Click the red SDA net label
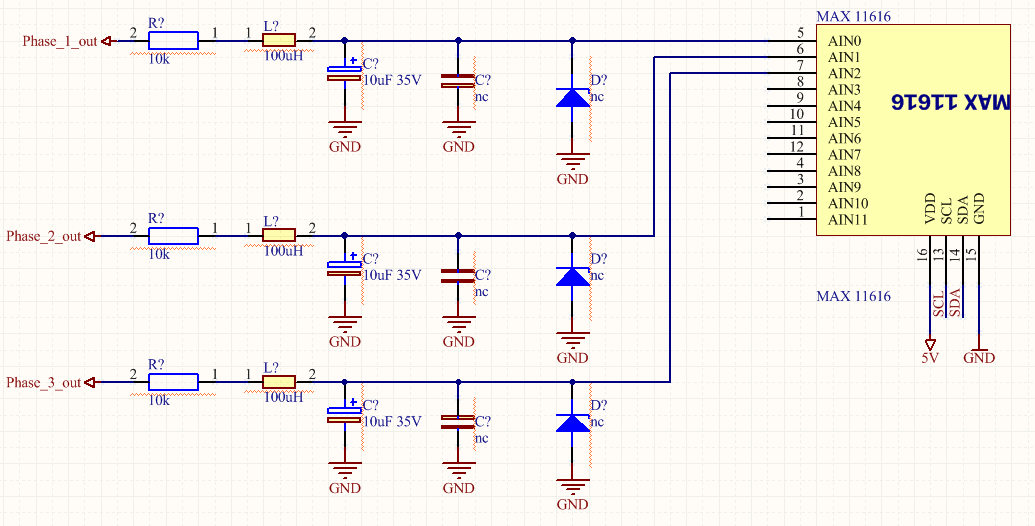 [955, 303]
